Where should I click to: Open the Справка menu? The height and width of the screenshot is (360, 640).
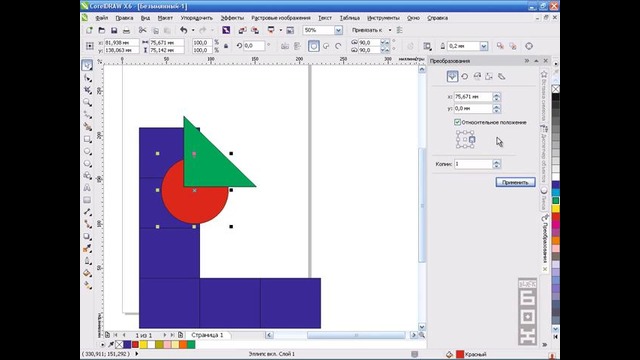(438, 18)
